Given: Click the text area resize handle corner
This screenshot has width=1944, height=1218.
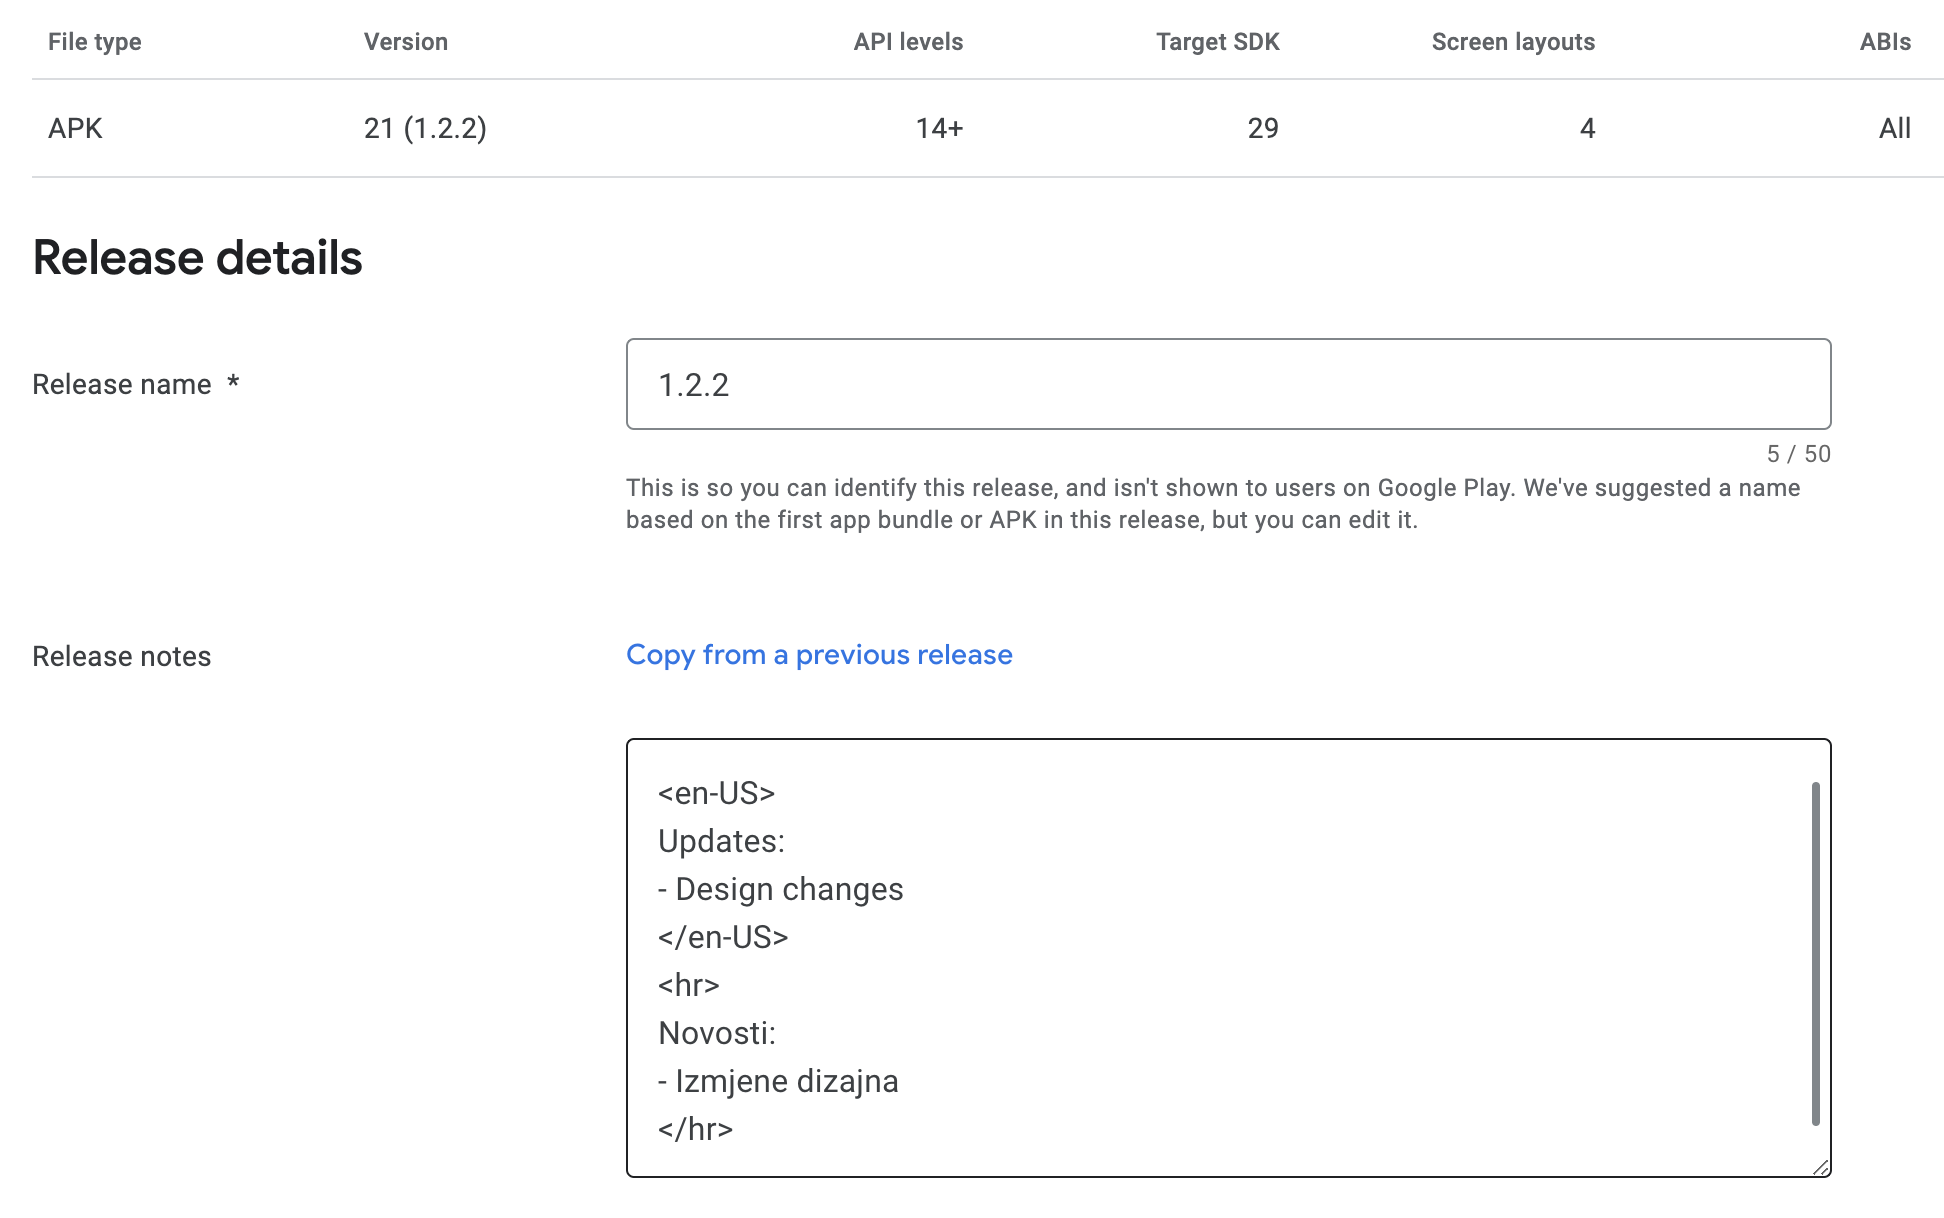Looking at the screenshot, I should coord(1821,1167).
